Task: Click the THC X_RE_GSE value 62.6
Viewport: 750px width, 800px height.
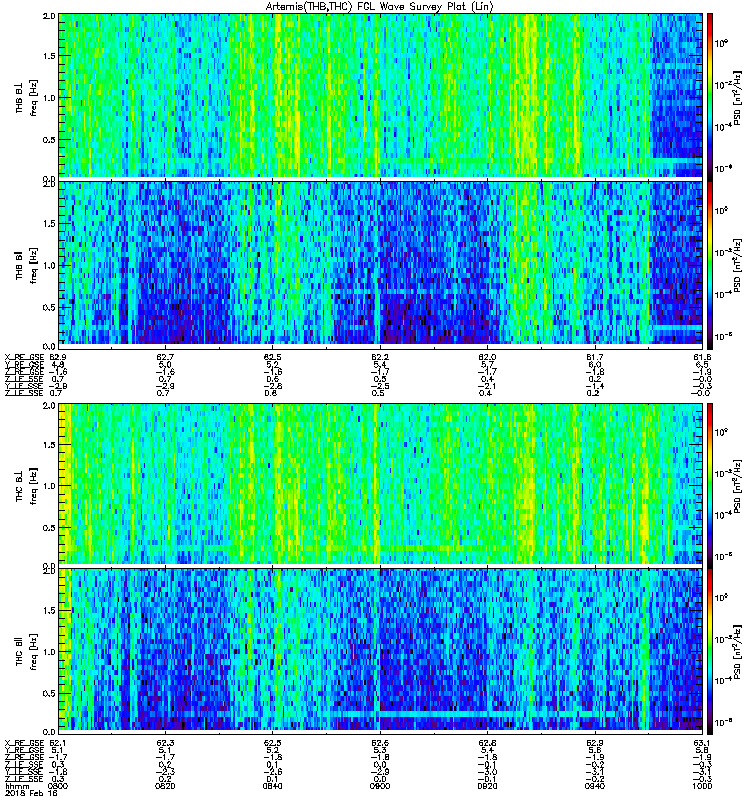Action: click(x=380, y=743)
